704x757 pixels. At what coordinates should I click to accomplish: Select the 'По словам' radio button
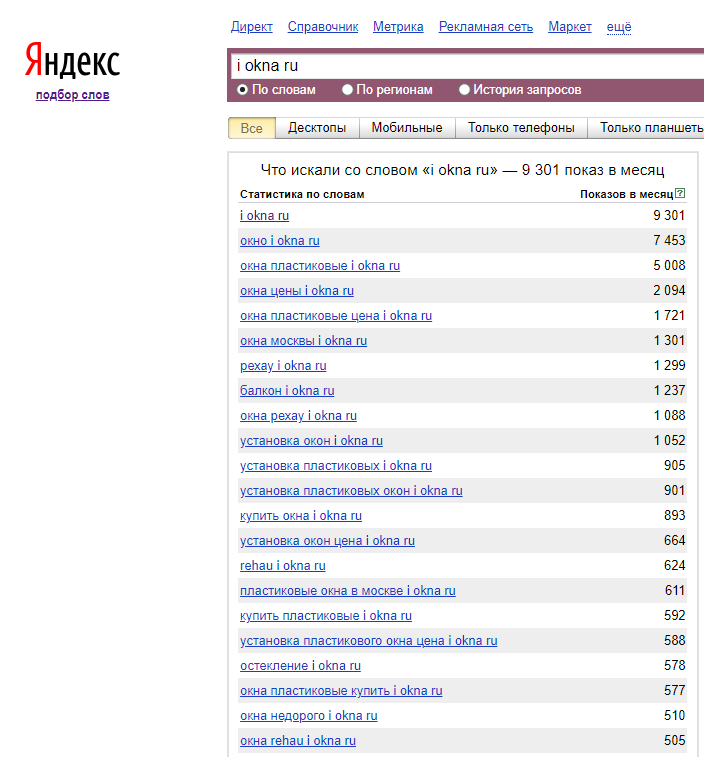coord(243,90)
